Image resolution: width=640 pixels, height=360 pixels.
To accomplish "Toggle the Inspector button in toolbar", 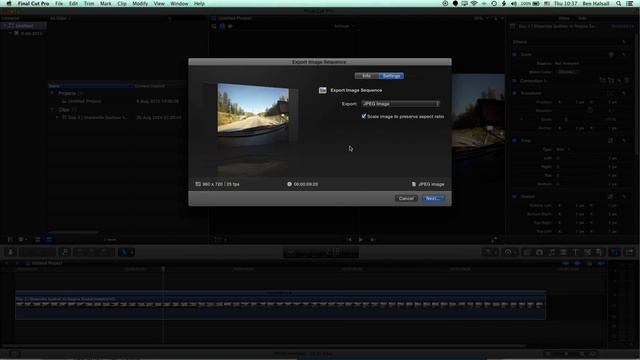I will click(615, 252).
